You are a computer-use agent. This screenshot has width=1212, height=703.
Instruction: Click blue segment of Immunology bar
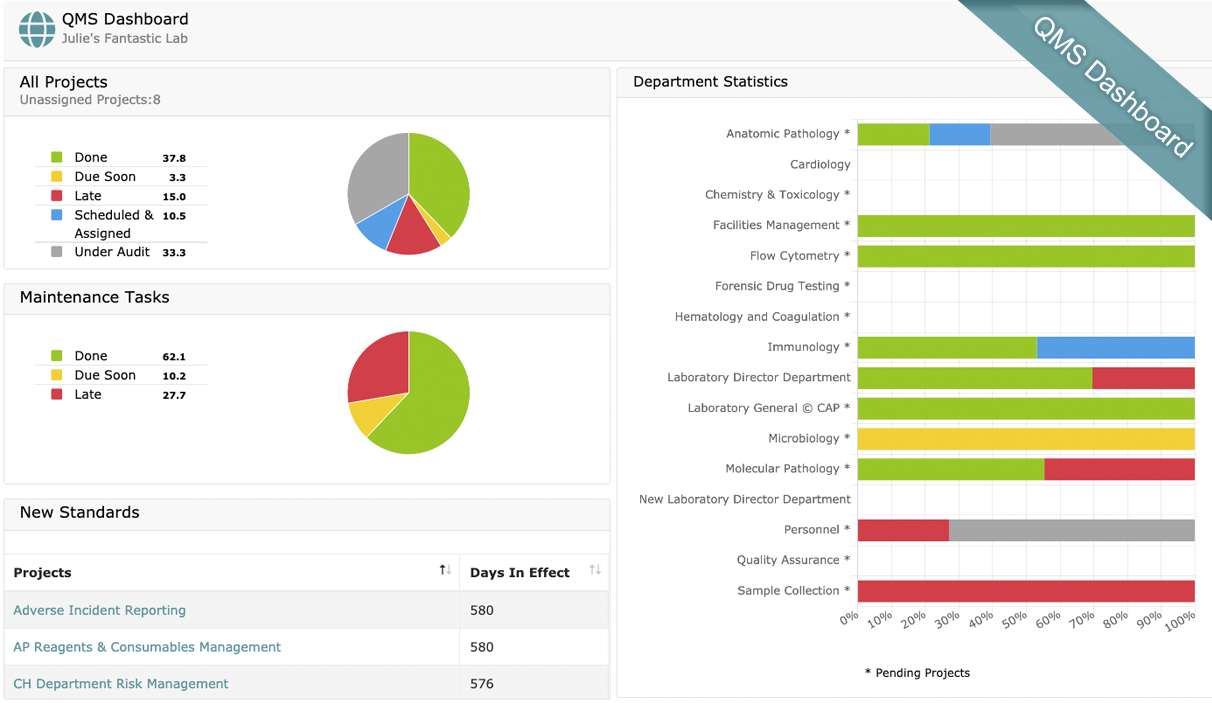1115,347
